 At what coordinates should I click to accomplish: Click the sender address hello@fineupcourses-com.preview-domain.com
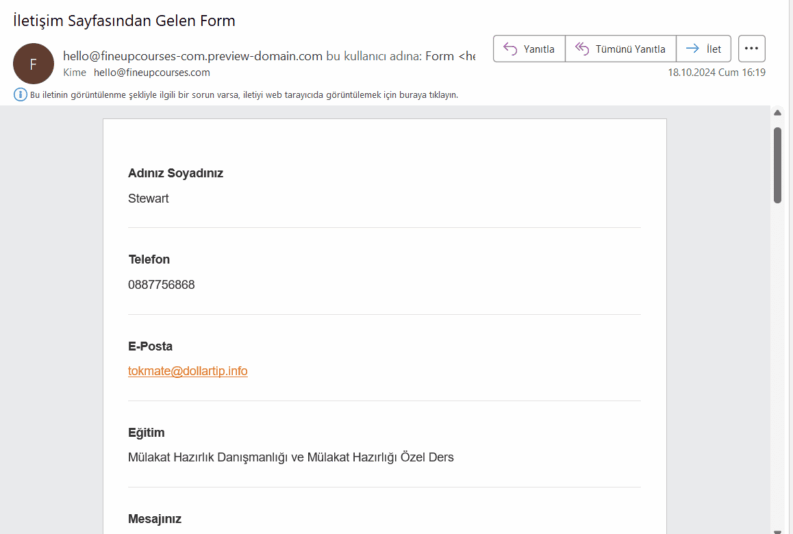point(192,56)
